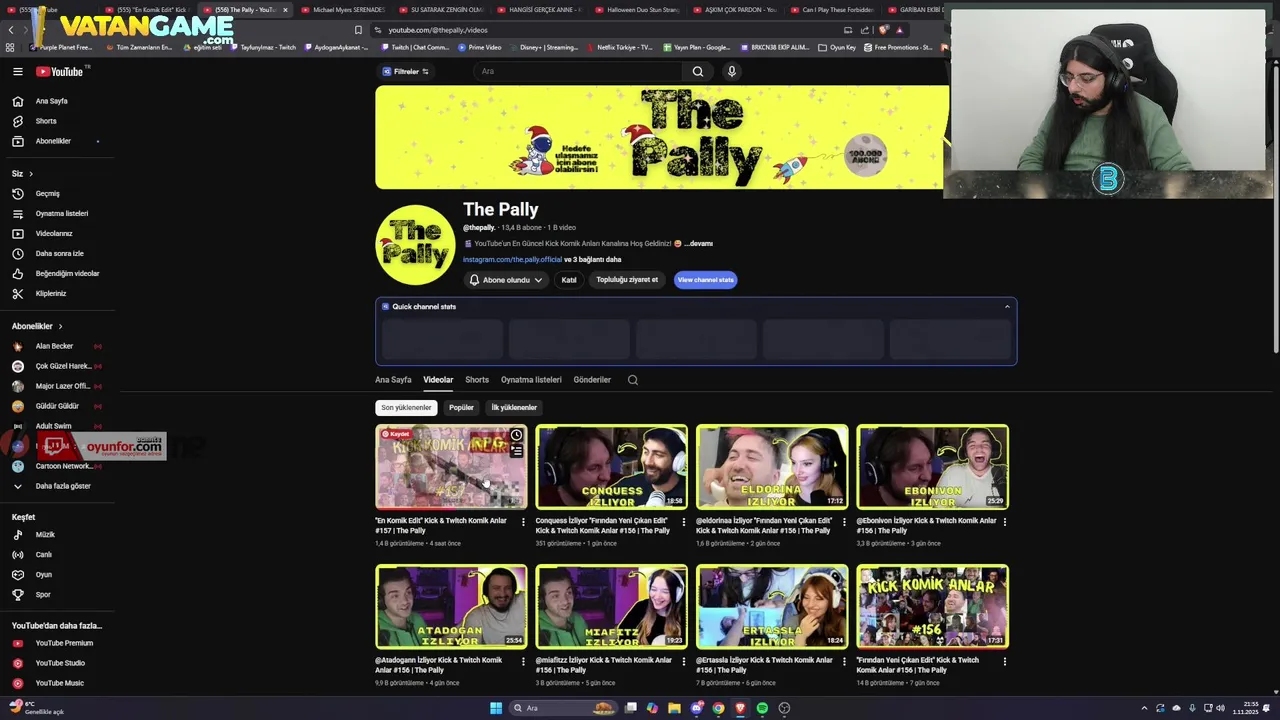
Task: Open Kick Komik Anlar #156 thumbnail
Action: click(x=932, y=607)
